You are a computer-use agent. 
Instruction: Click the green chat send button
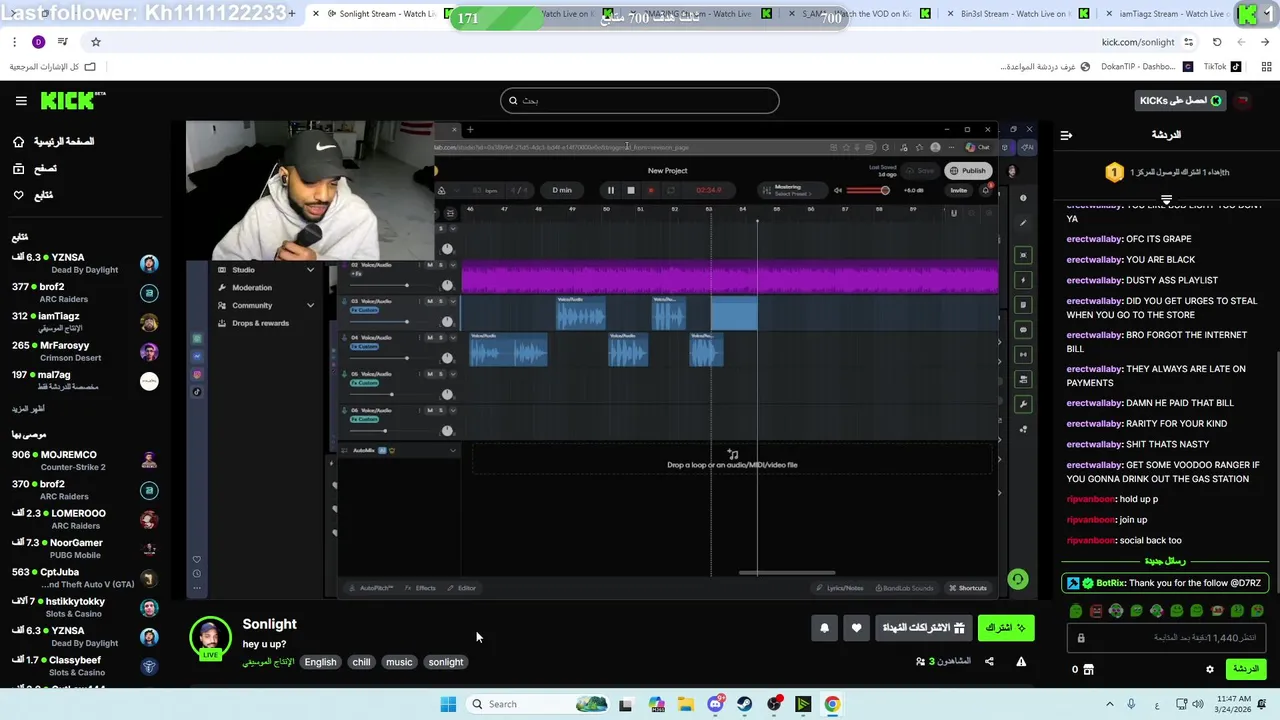[x=1245, y=669]
